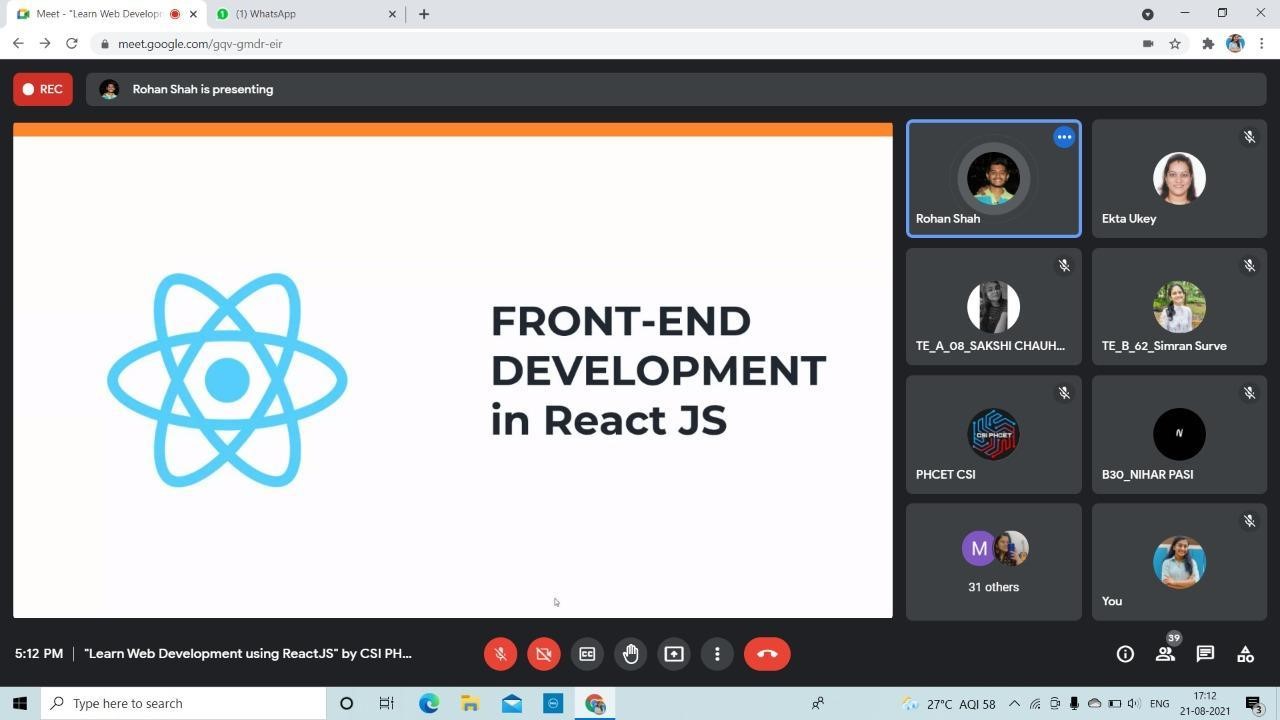Open options on Rohan Shah's tile

(x=1064, y=137)
